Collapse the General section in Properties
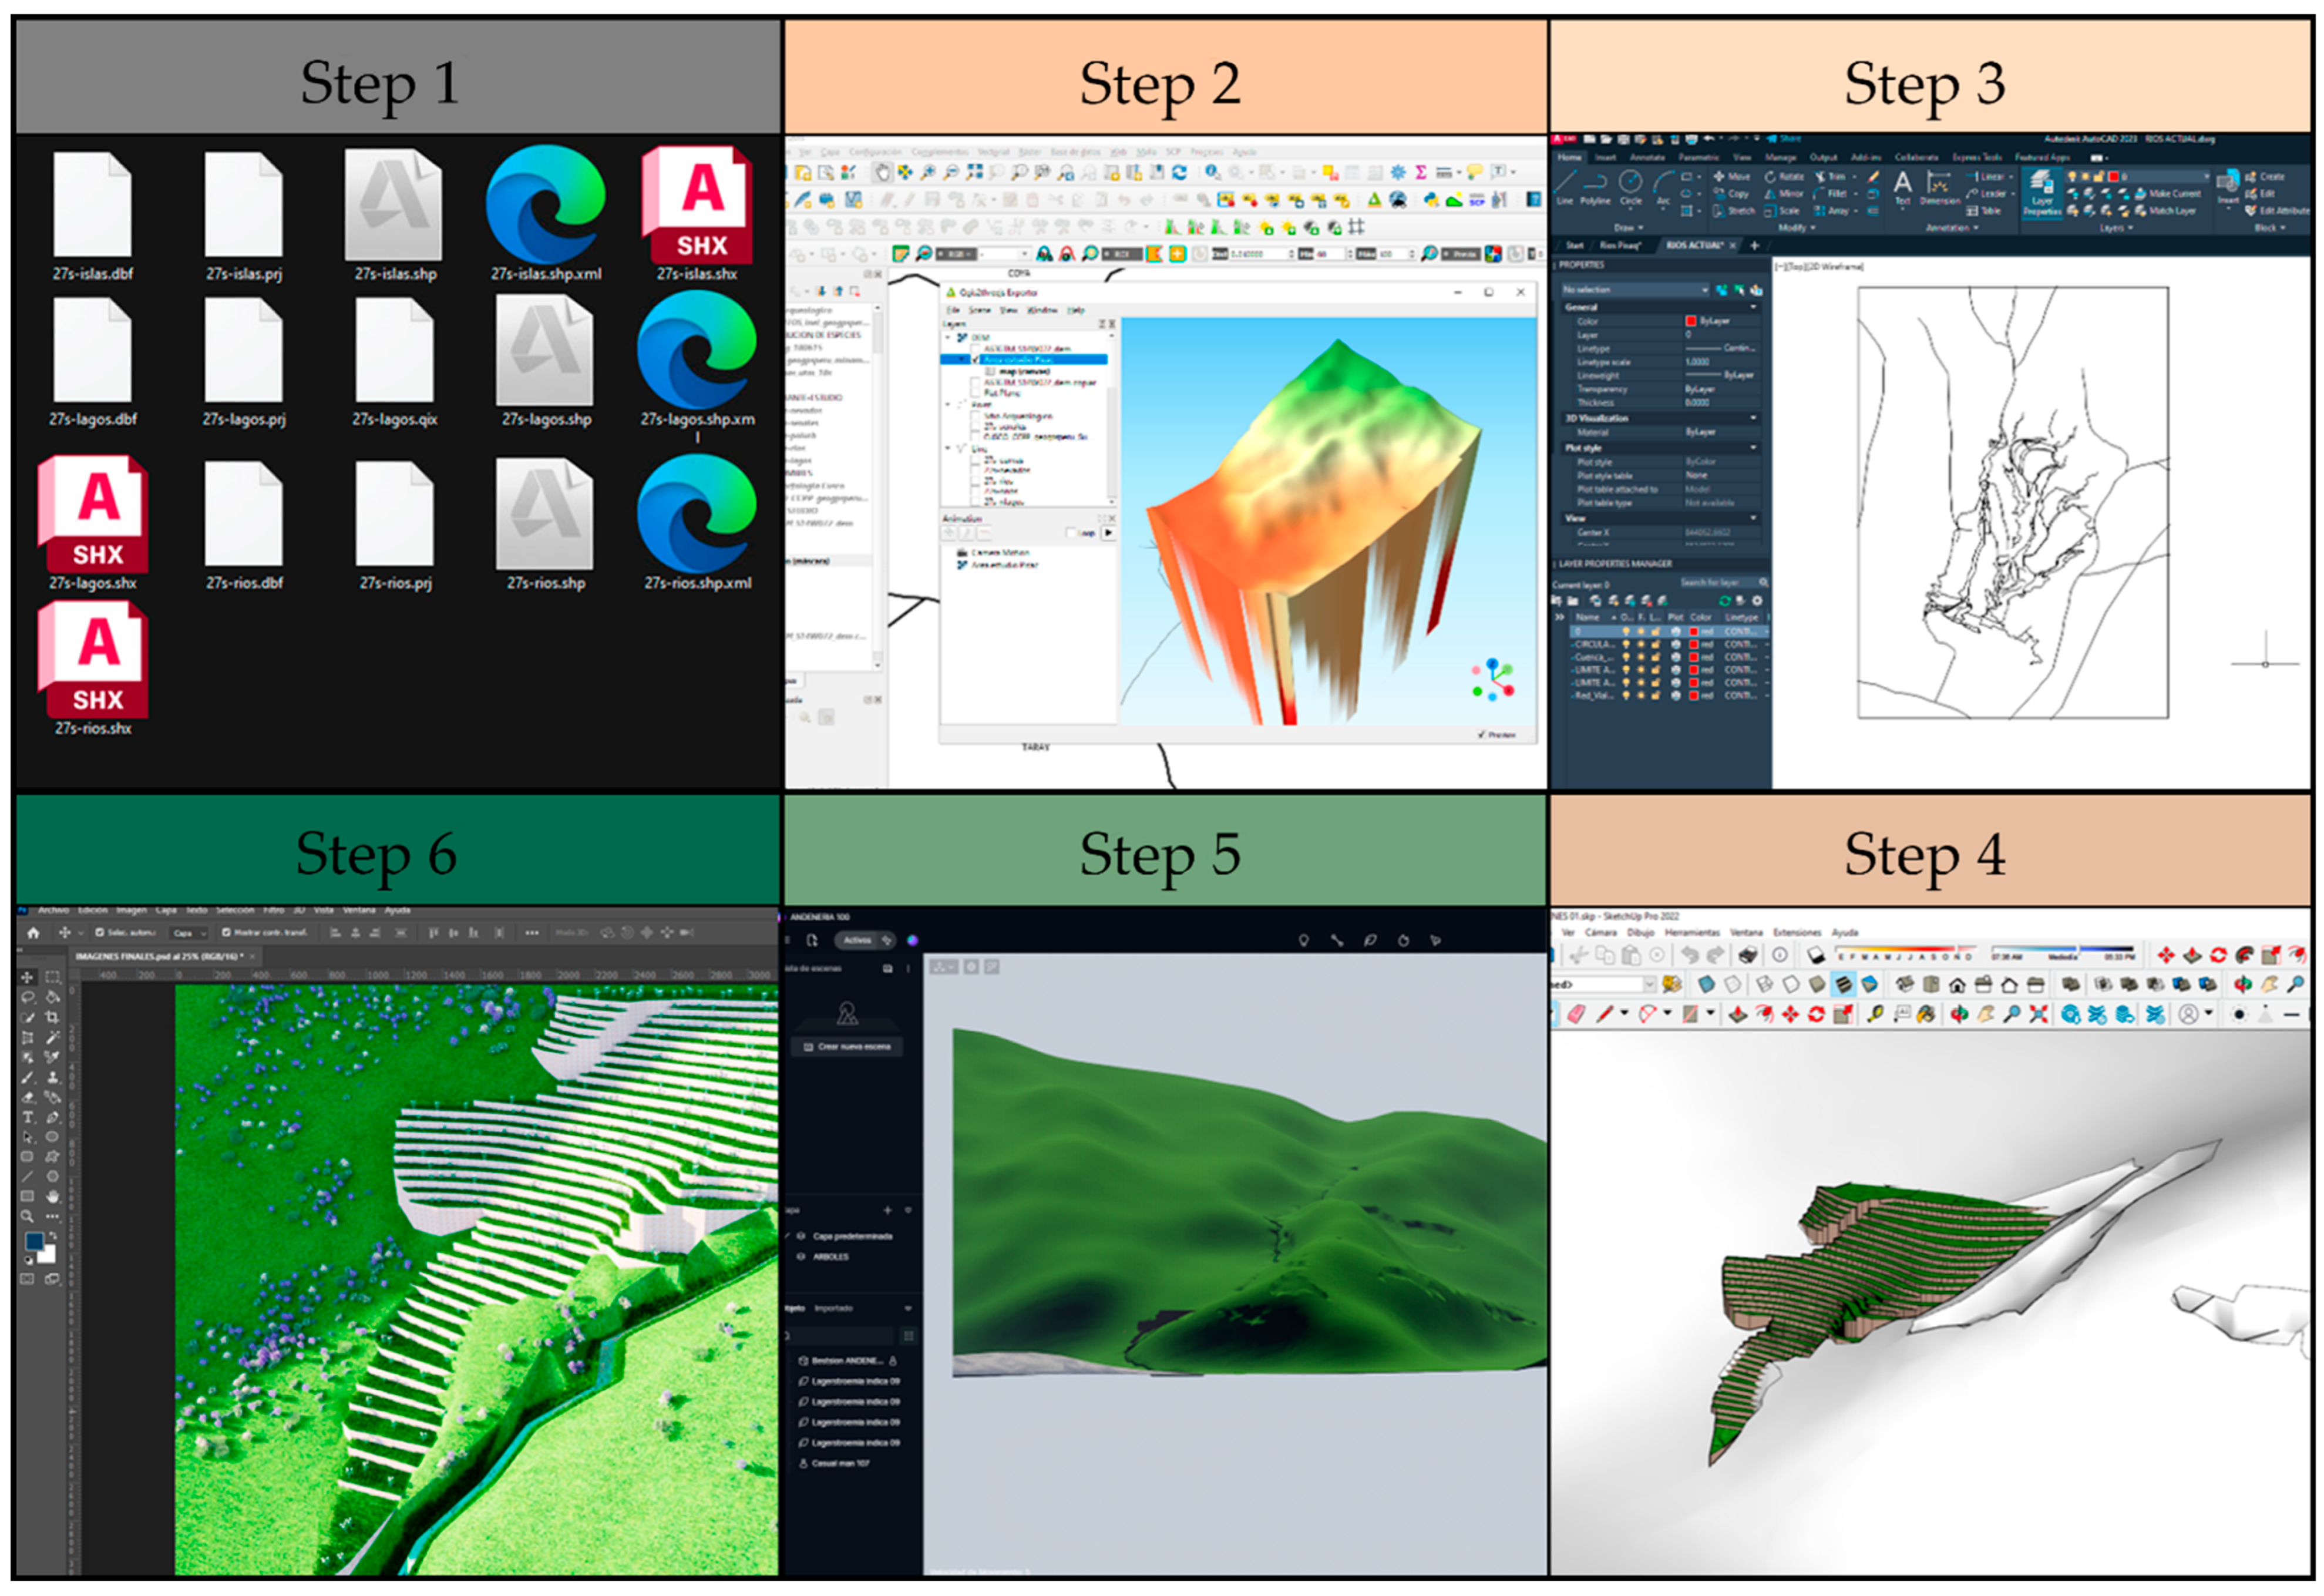Image resolution: width=2324 pixels, height=1596 pixels. pyautogui.click(x=1753, y=307)
